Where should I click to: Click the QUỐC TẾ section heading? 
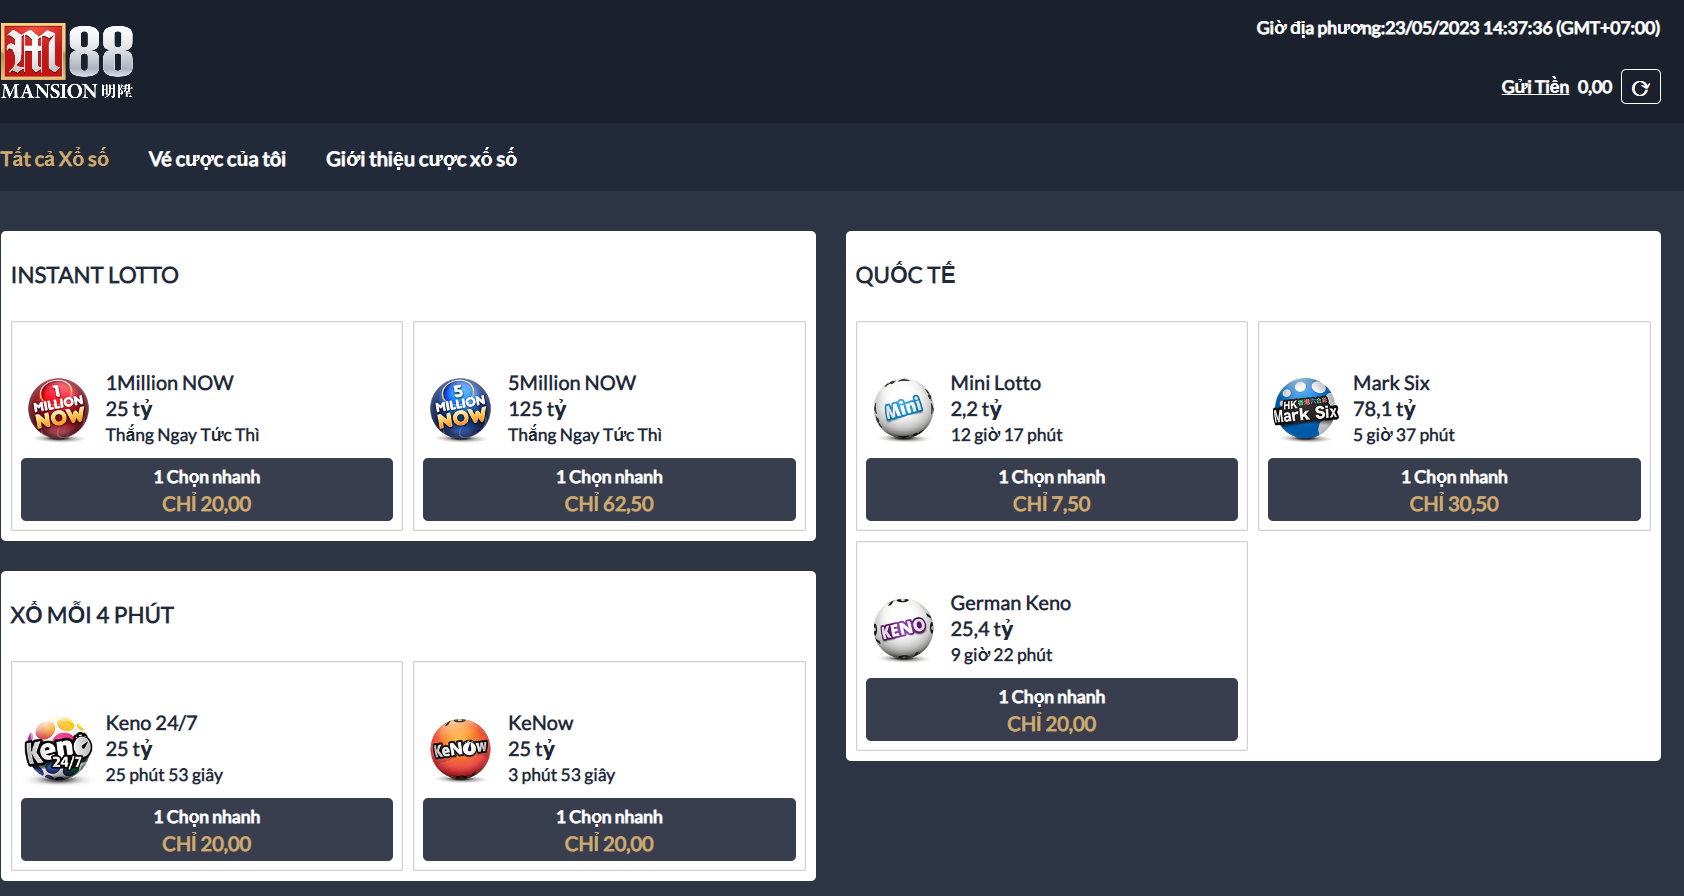click(x=905, y=274)
